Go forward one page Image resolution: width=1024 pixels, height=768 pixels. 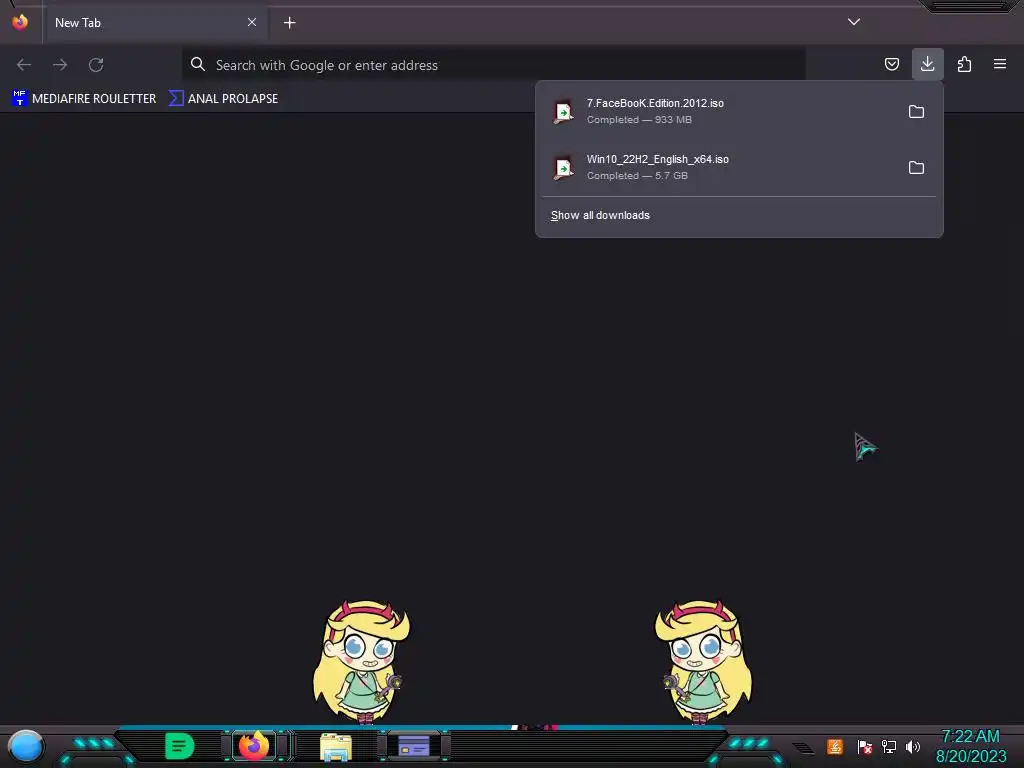tap(60, 65)
